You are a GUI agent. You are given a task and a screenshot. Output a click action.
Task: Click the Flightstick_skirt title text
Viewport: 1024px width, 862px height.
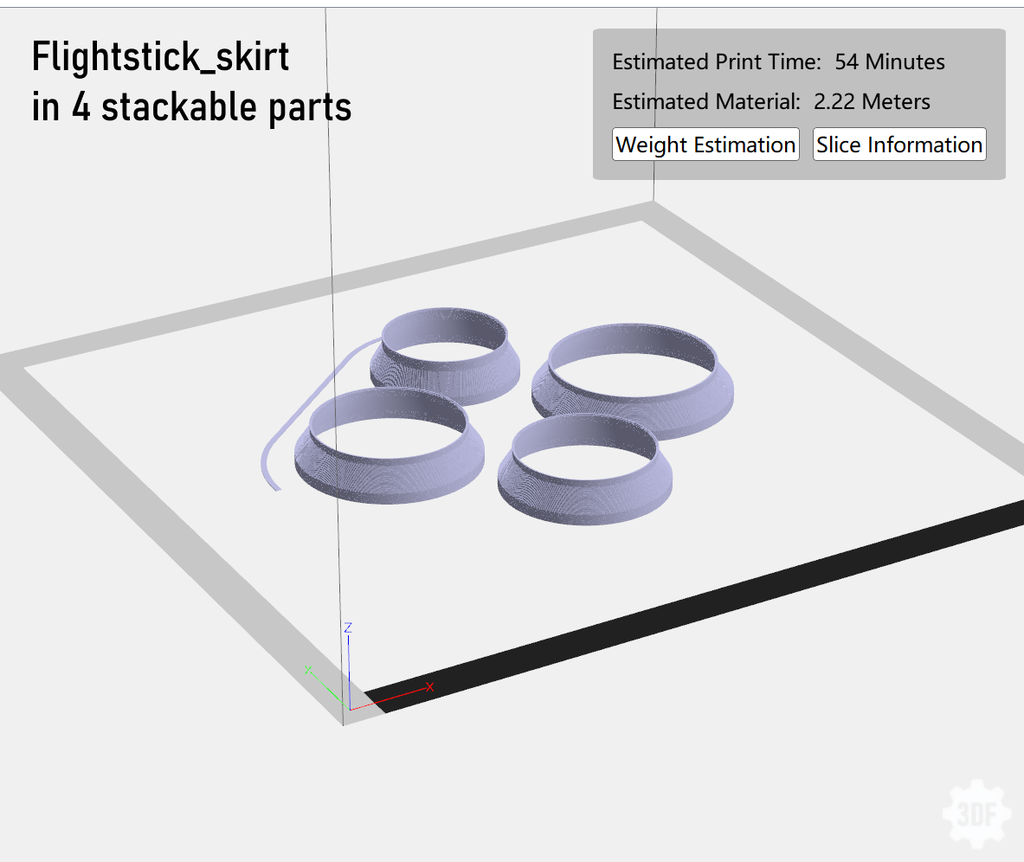(x=160, y=57)
